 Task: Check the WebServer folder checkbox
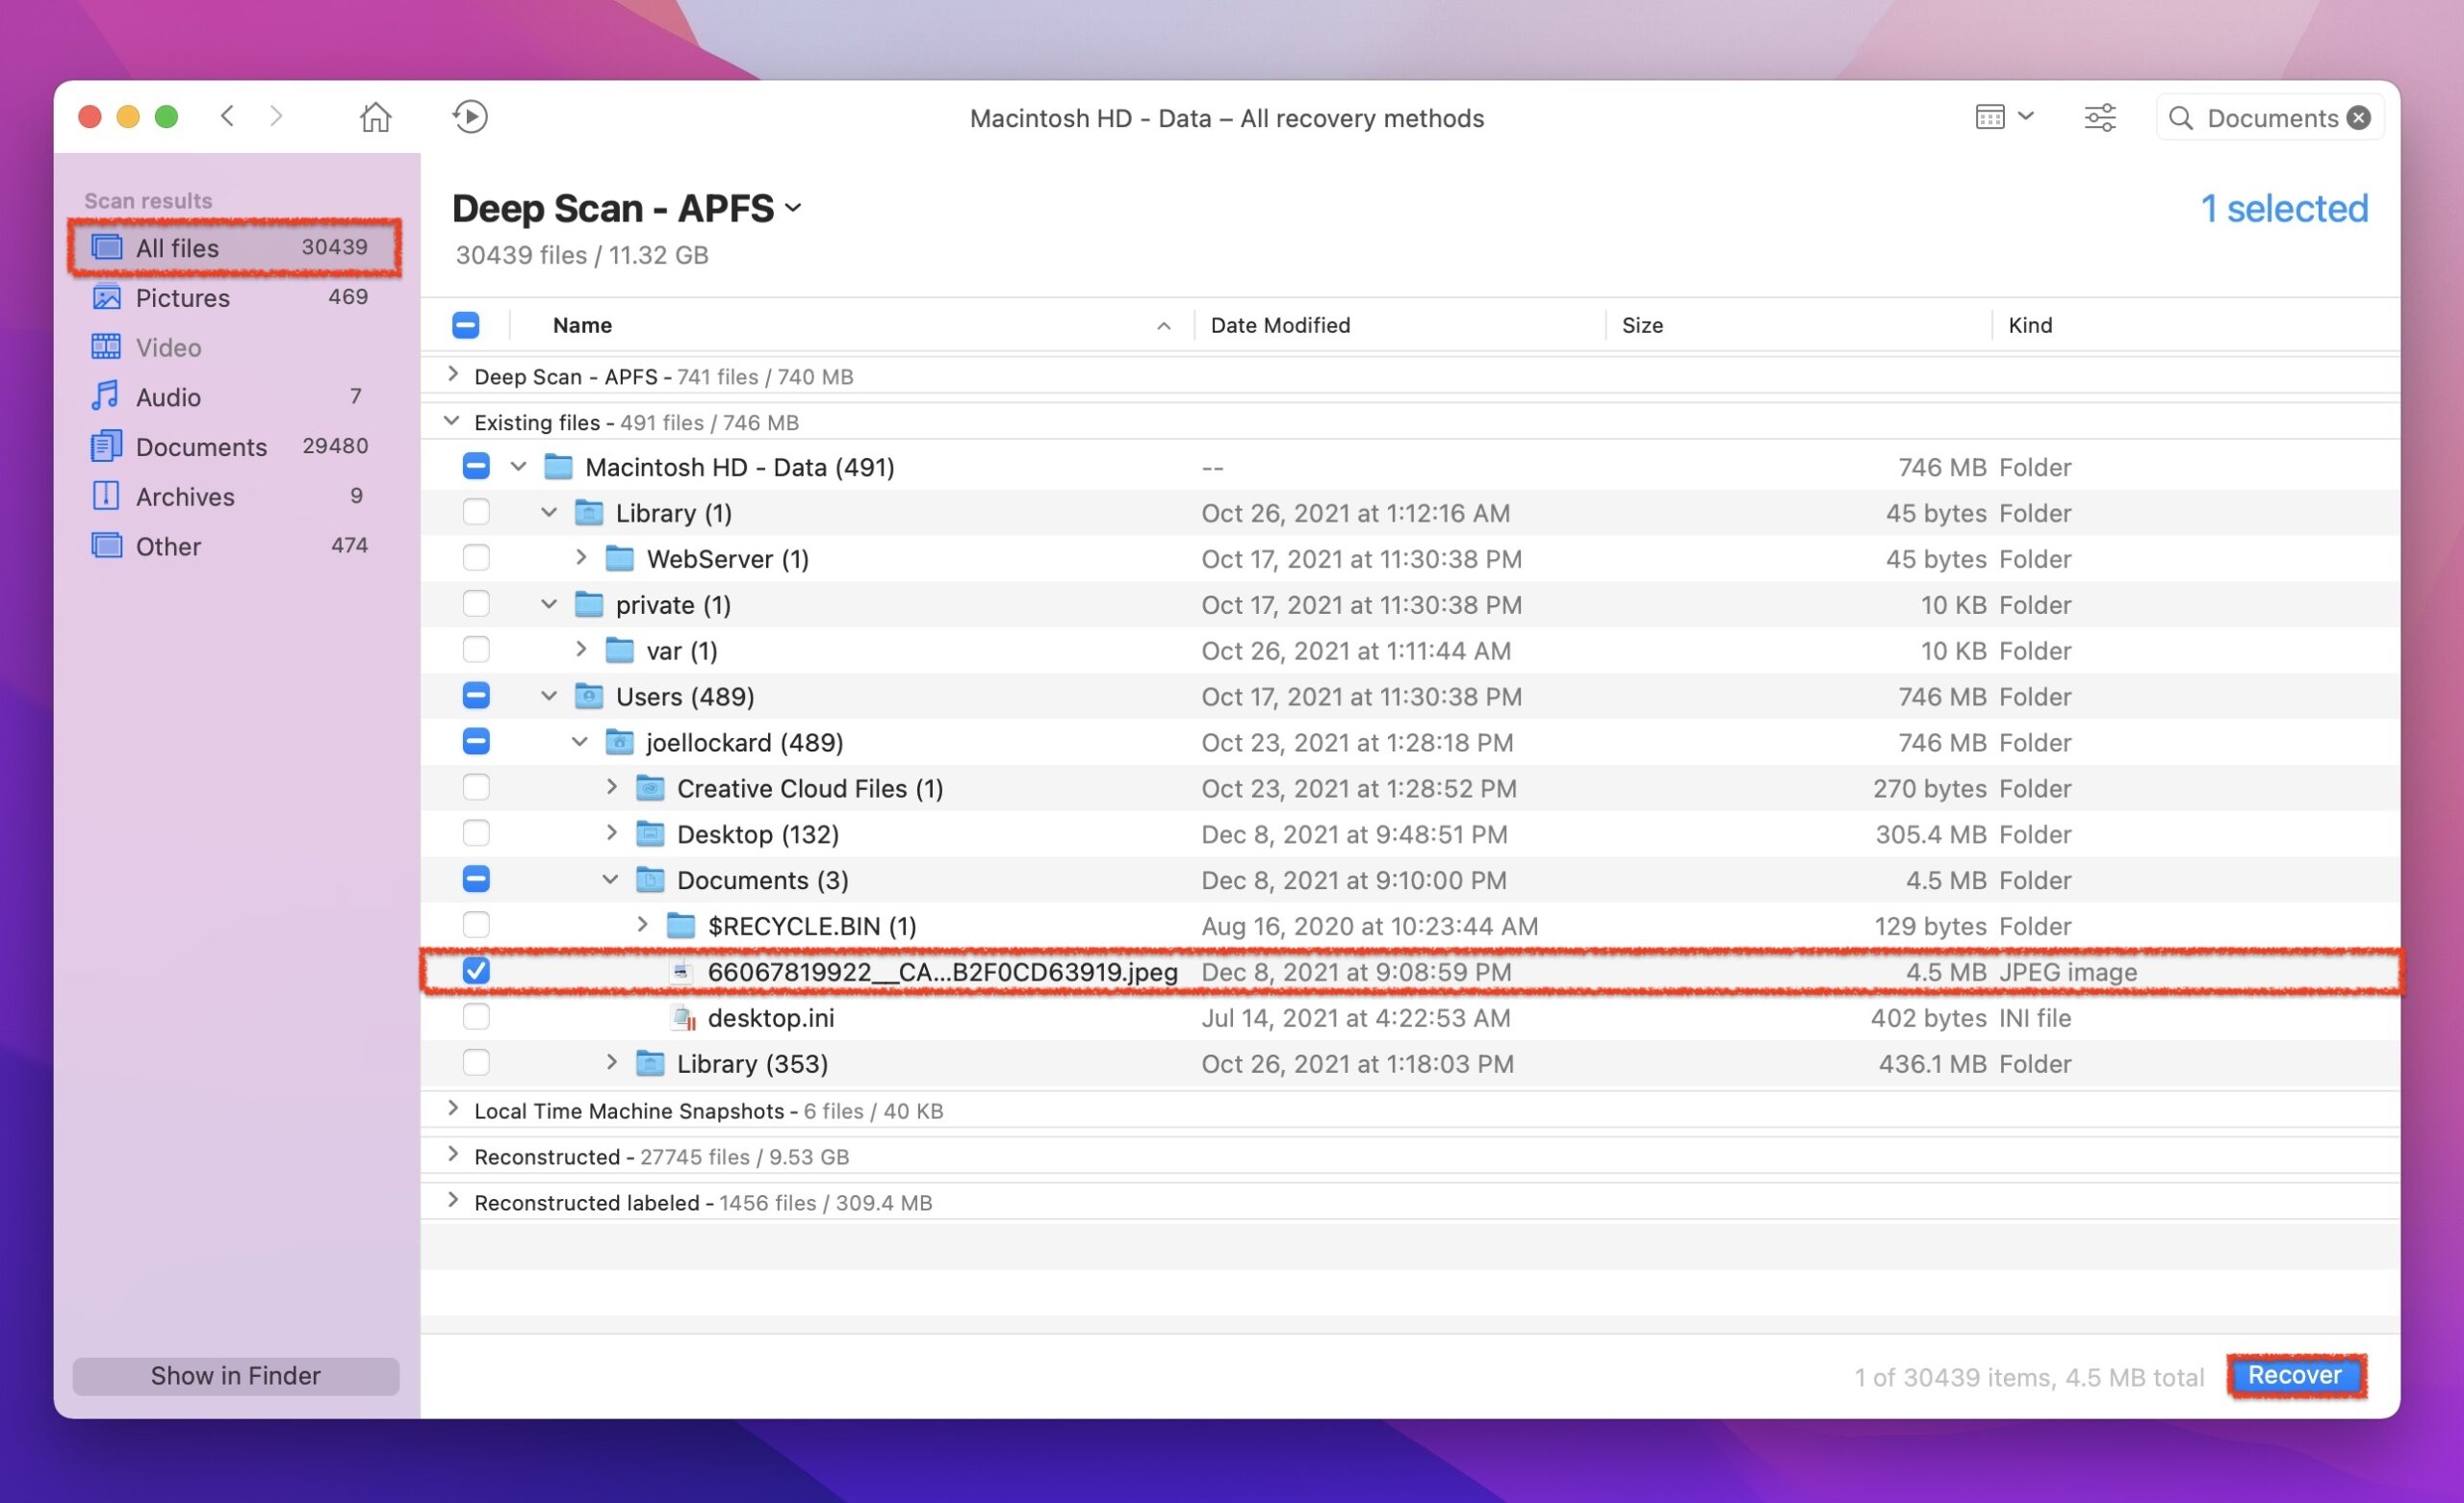point(476,558)
